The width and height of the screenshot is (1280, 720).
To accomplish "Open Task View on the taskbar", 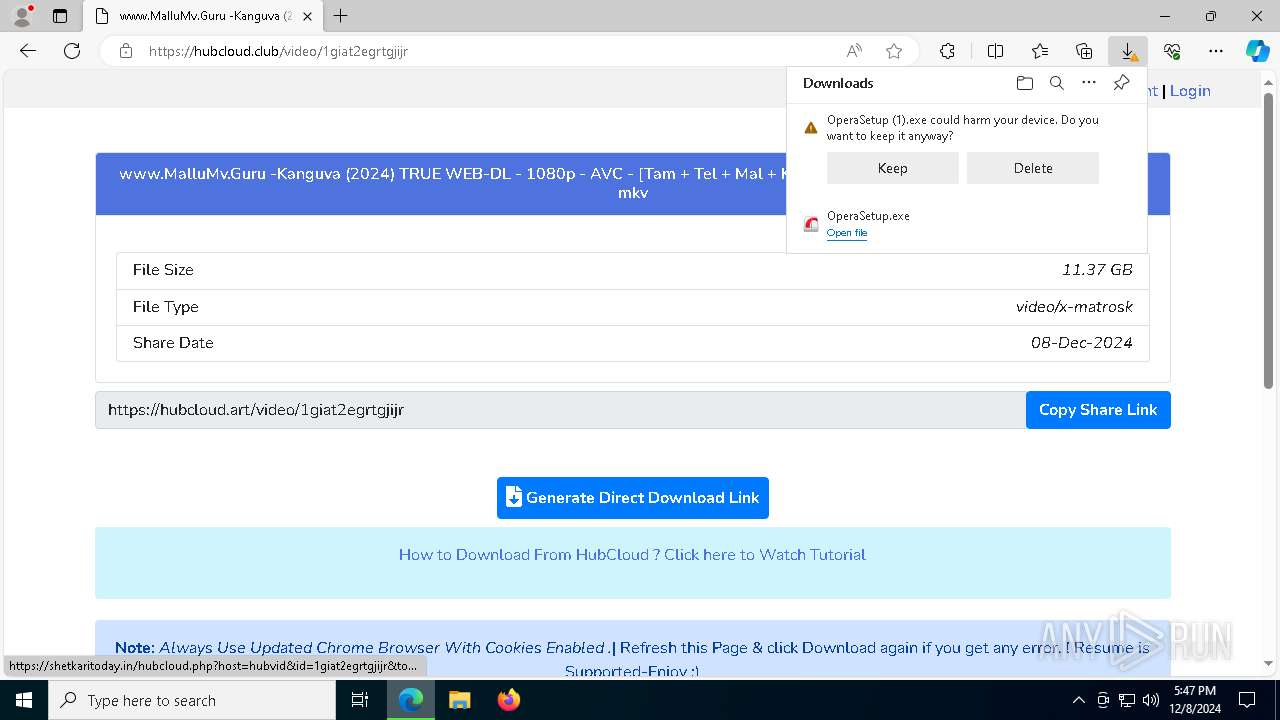I will (360, 700).
